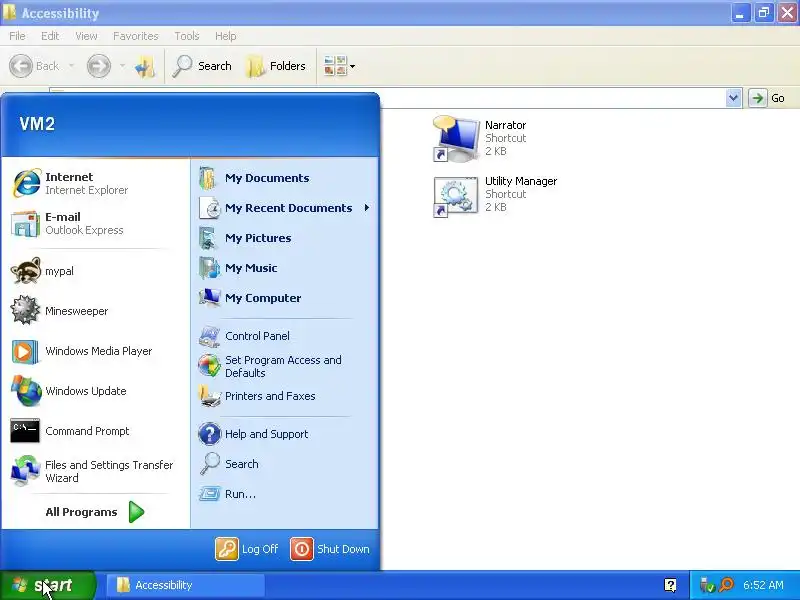800x600 pixels.
Task: Click the Safely Remove Hardware tray icon
Action: [x=707, y=585]
